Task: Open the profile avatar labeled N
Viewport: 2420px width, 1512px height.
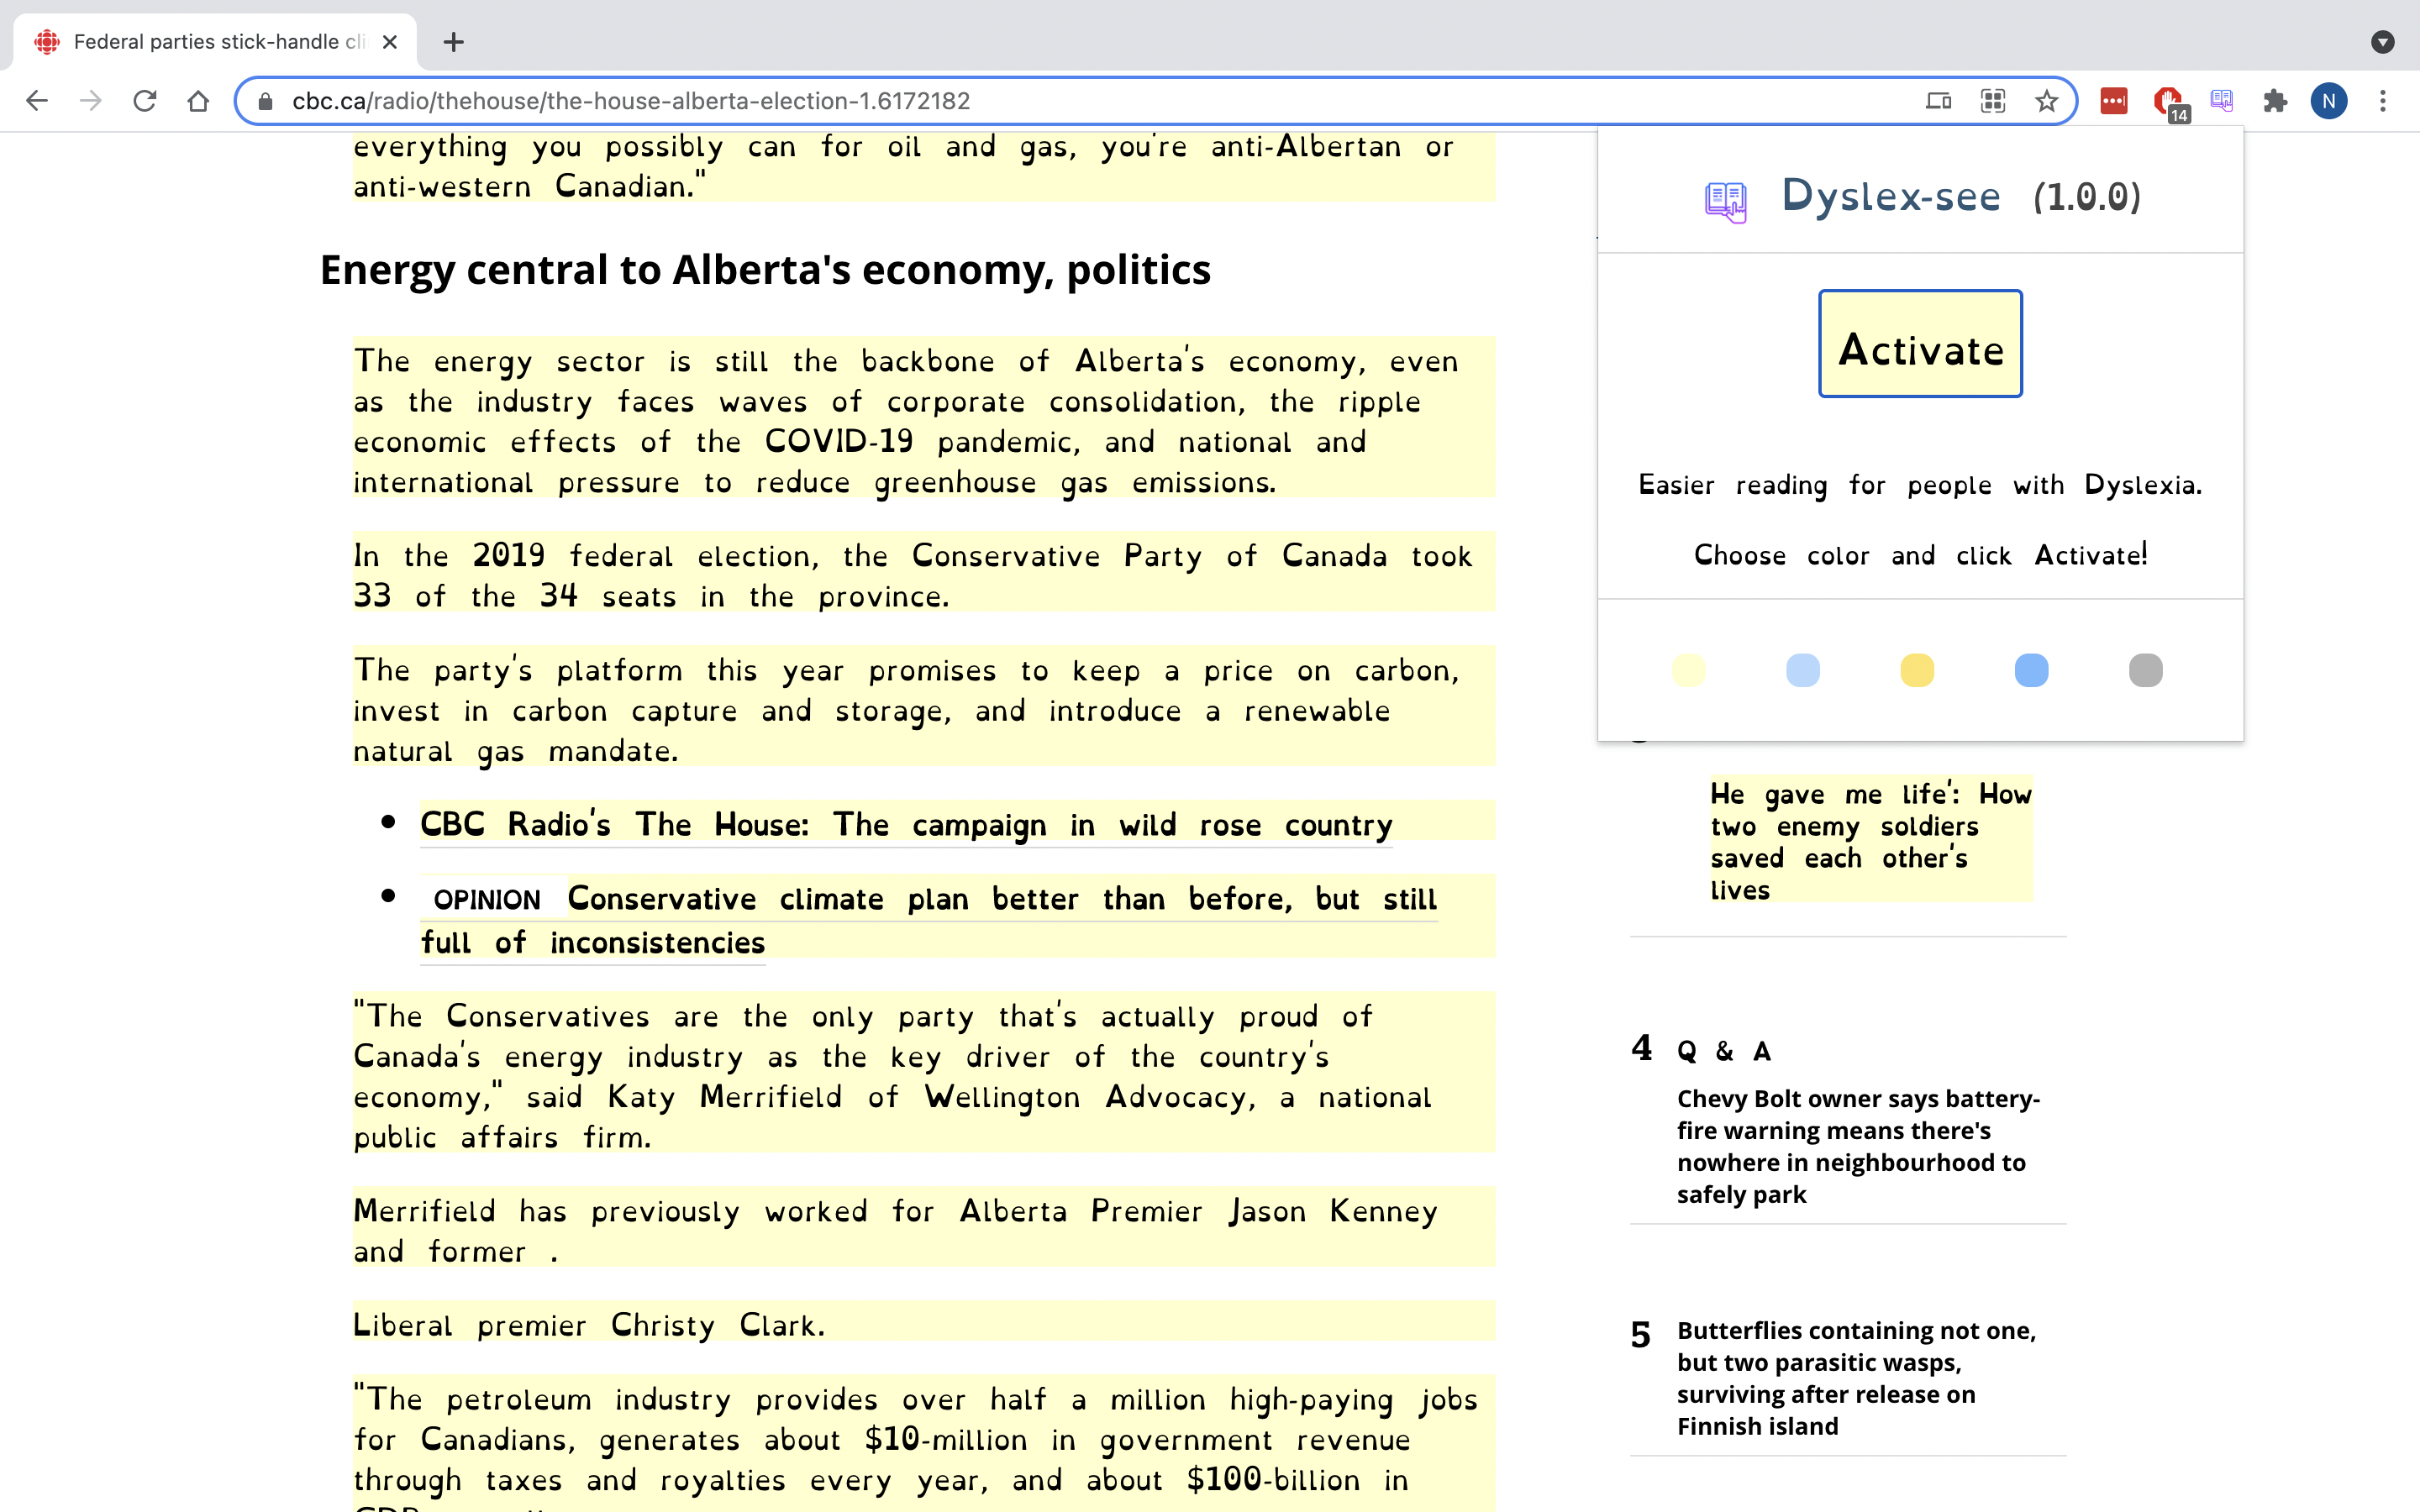Action: [2328, 101]
